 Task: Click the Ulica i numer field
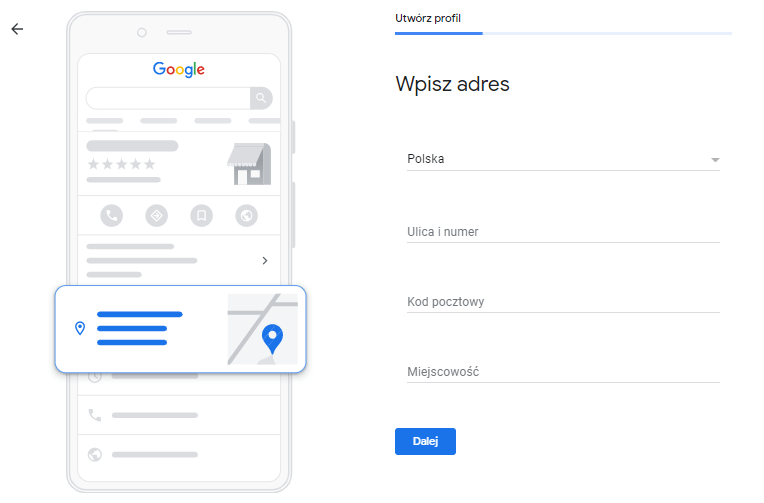tap(563, 232)
